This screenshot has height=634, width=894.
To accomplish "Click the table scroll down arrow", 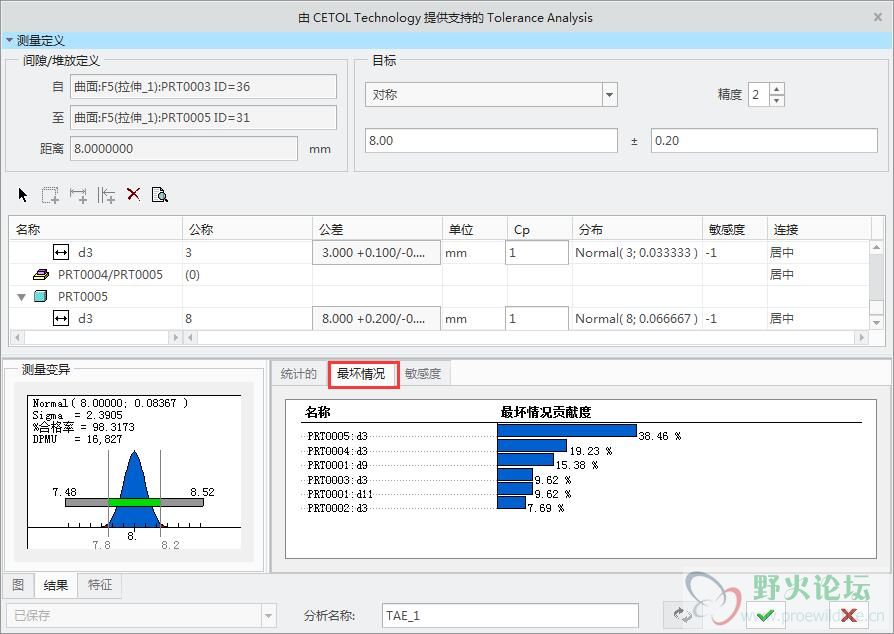I will point(876,323).
